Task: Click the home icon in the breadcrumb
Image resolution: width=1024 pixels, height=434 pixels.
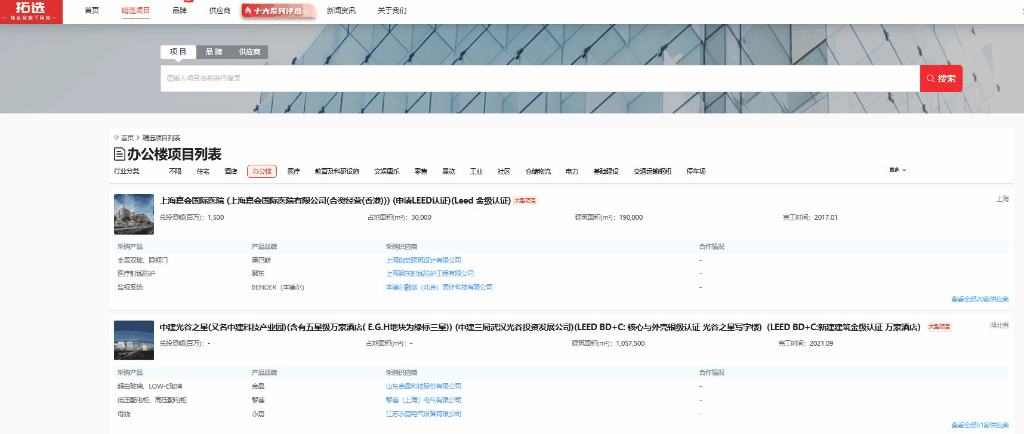Action: coord(116,137)
